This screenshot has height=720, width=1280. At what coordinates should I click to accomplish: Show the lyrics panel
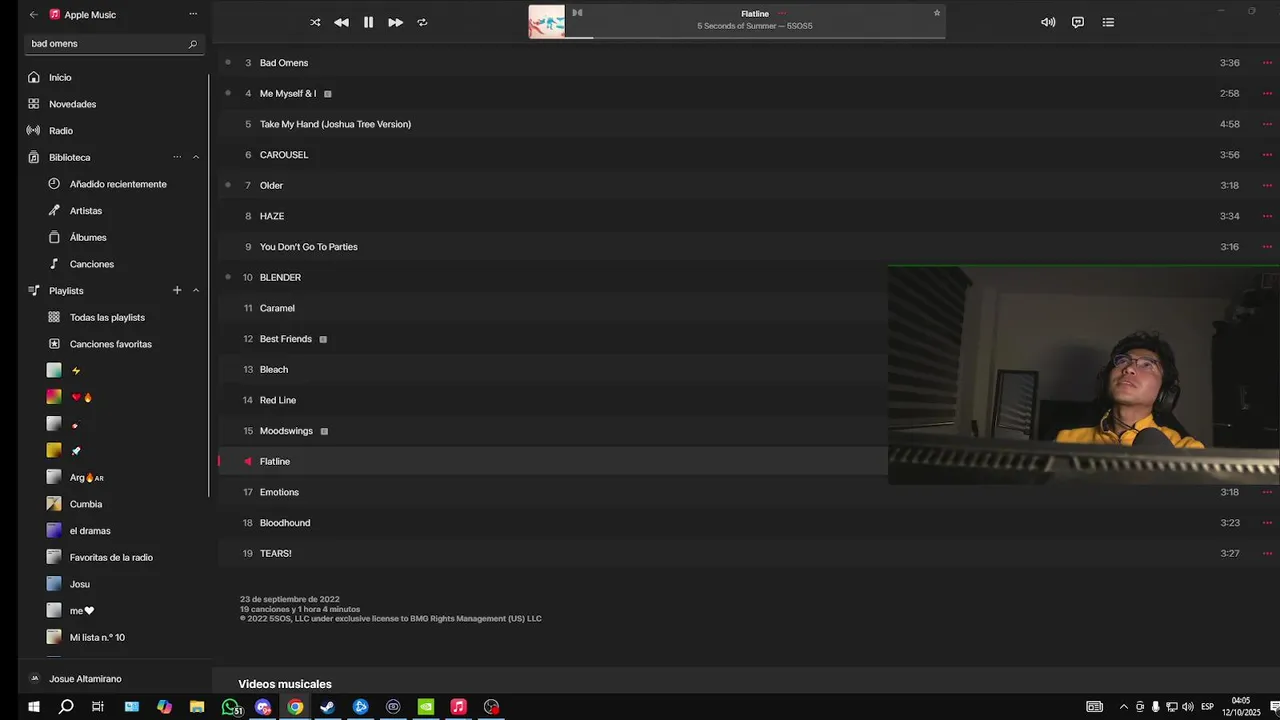(x=1078, y=22)
